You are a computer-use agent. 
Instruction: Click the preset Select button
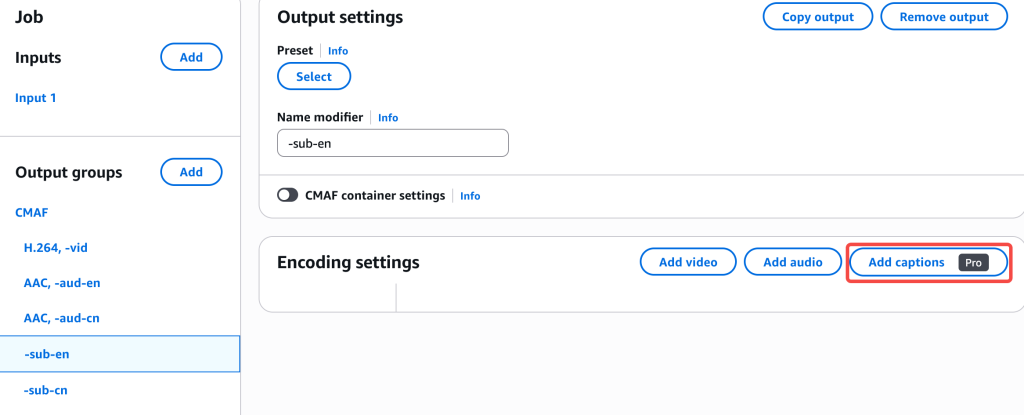[314, 76]
